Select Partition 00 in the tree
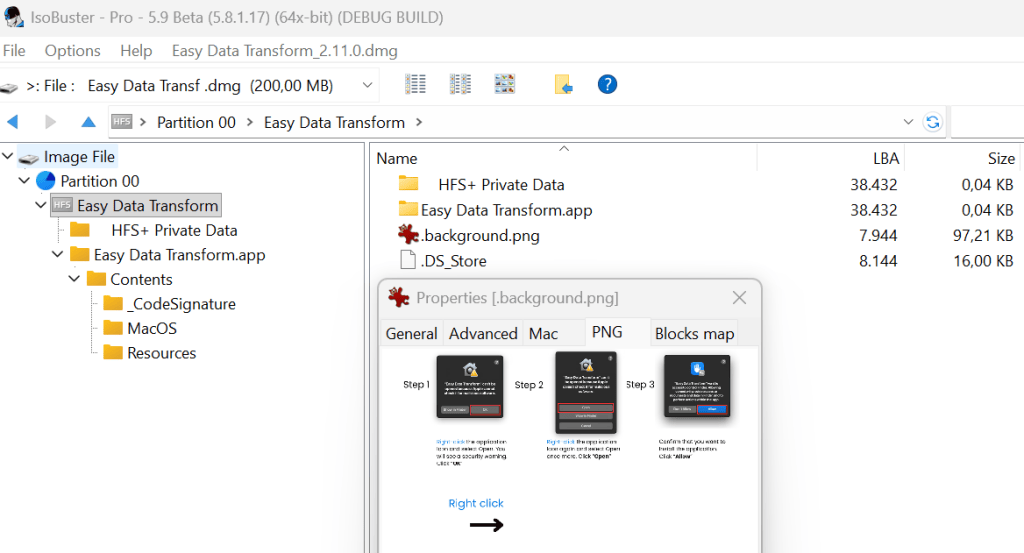Screen dimensions: 1024x553 click(100, 181)
